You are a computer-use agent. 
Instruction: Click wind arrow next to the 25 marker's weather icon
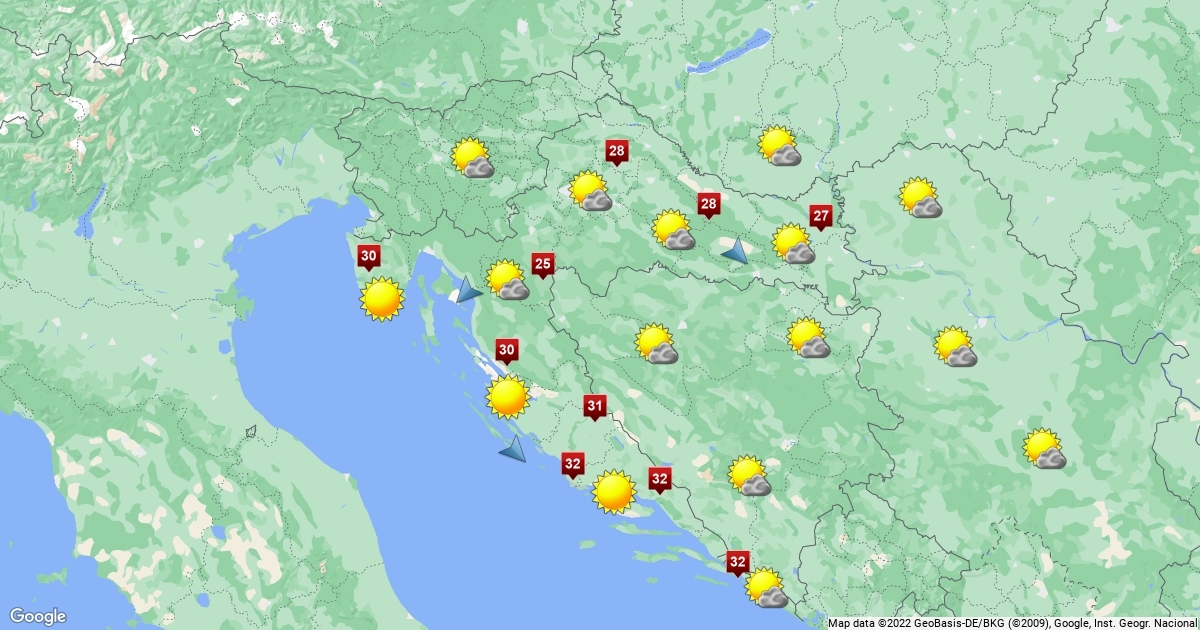click(x=467, y=291)
